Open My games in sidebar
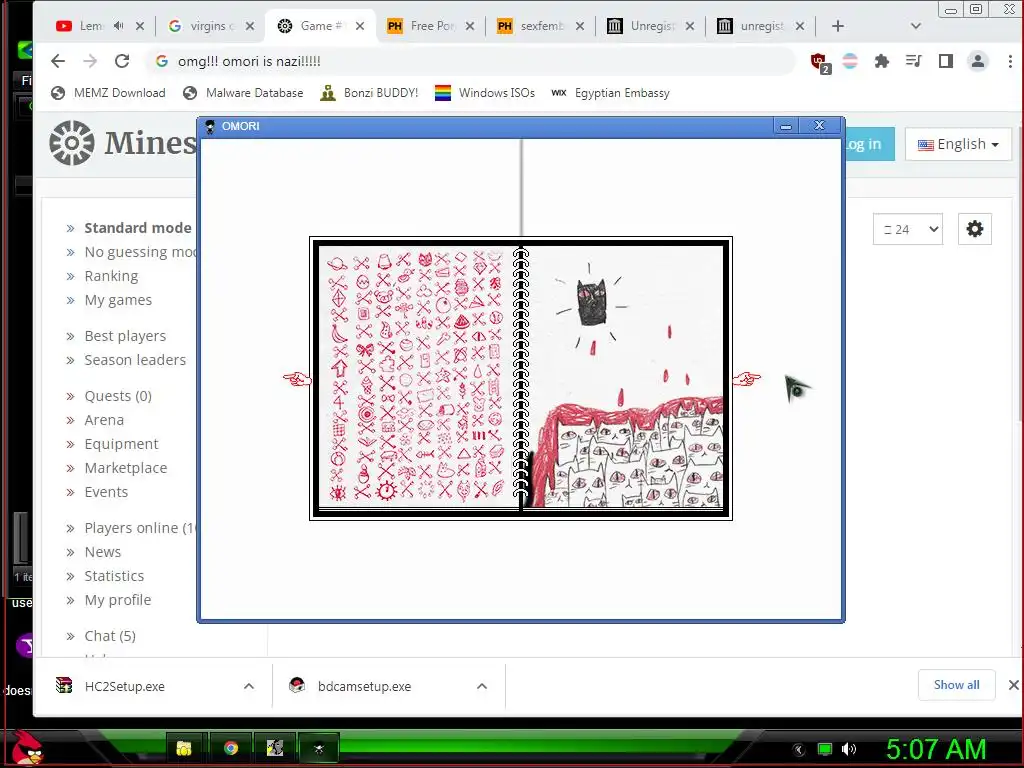This screenshot has height=768, width=1024. (x=118, y=300)
